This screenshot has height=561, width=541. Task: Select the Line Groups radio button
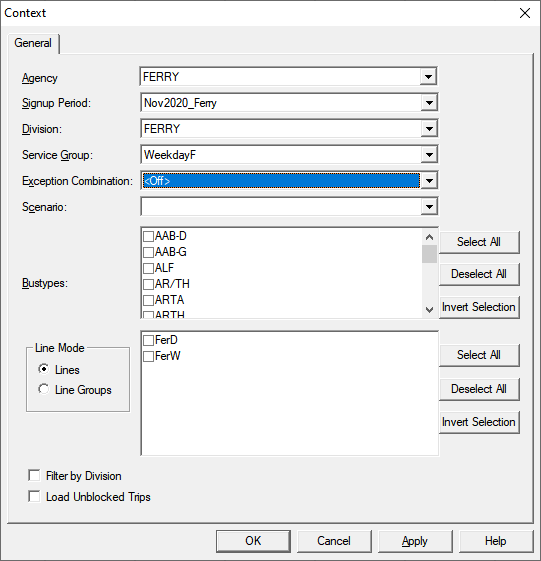[44, 389]
